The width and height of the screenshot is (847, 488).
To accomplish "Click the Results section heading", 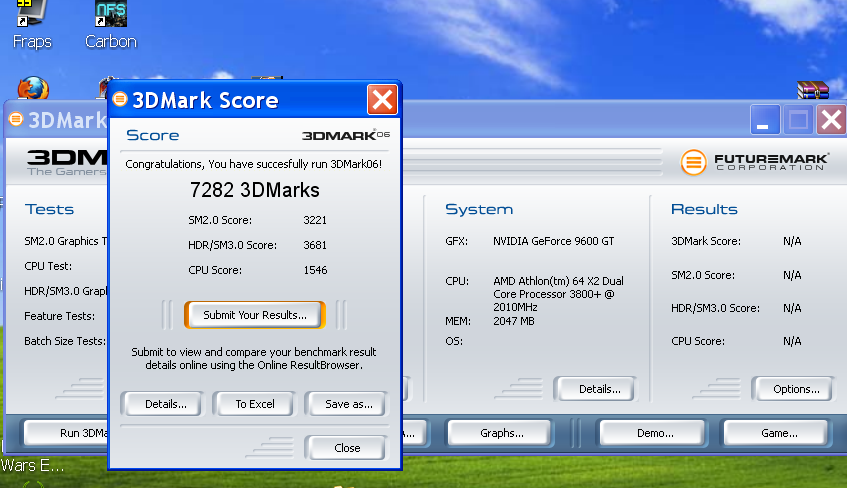I will pyautogui.click(x=704, y=209).
